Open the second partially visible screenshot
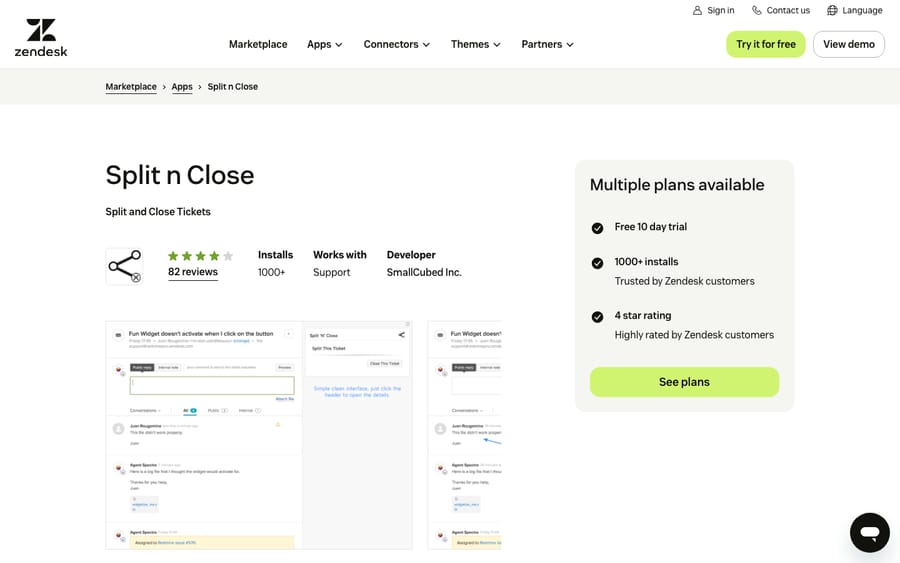 tap(464, 435)
